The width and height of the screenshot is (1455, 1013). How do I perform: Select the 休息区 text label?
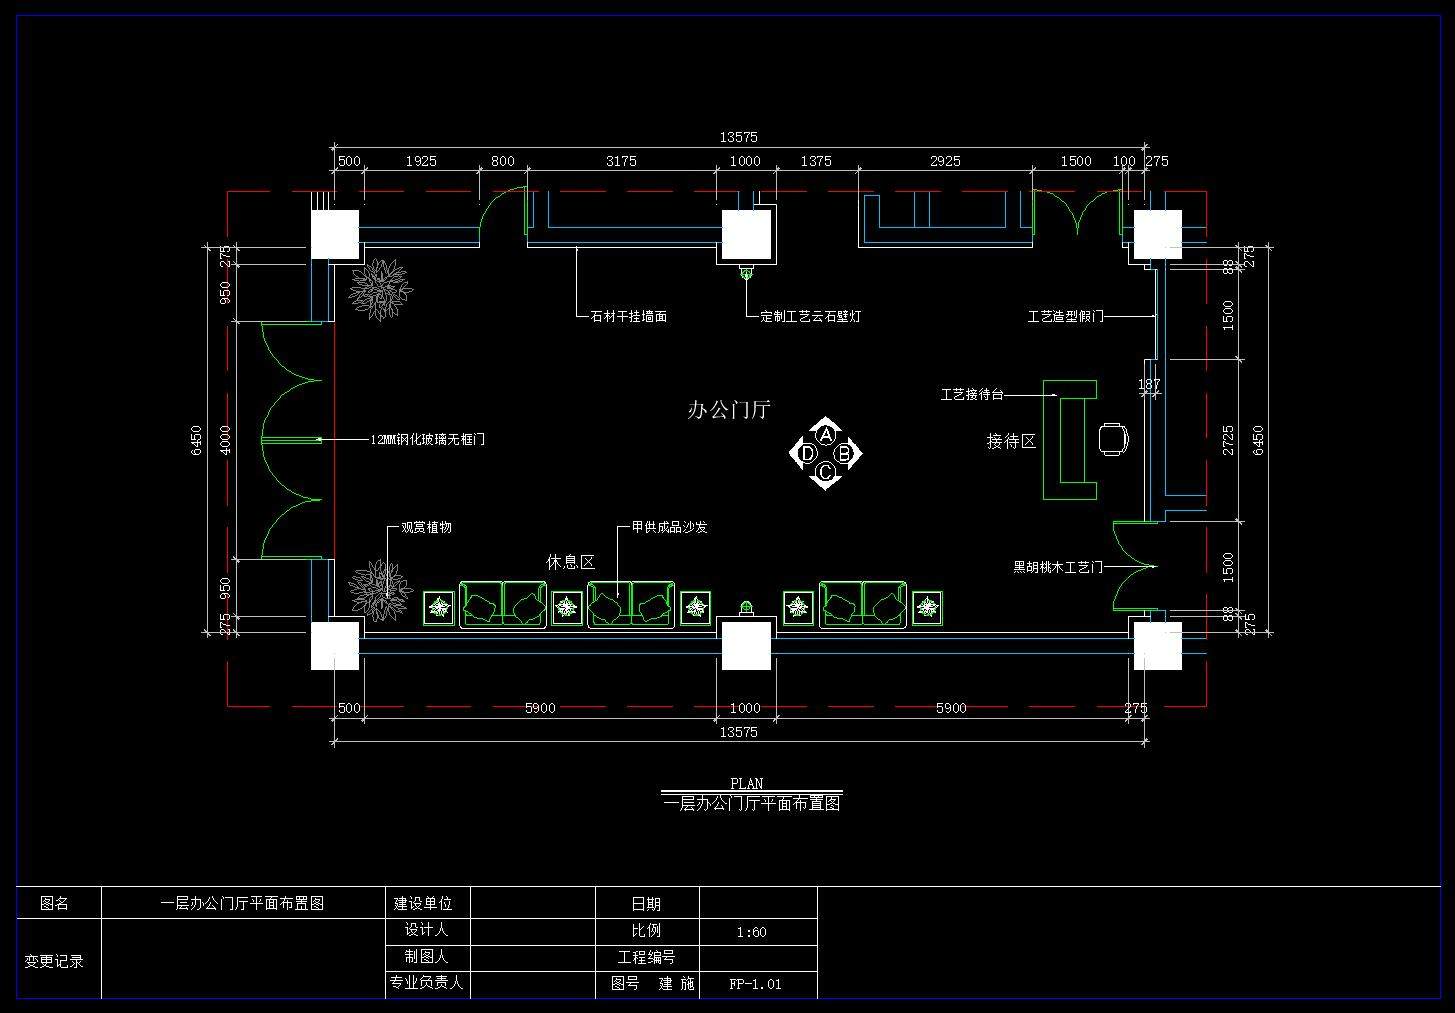pyautogui.click(x=570, y=563)
